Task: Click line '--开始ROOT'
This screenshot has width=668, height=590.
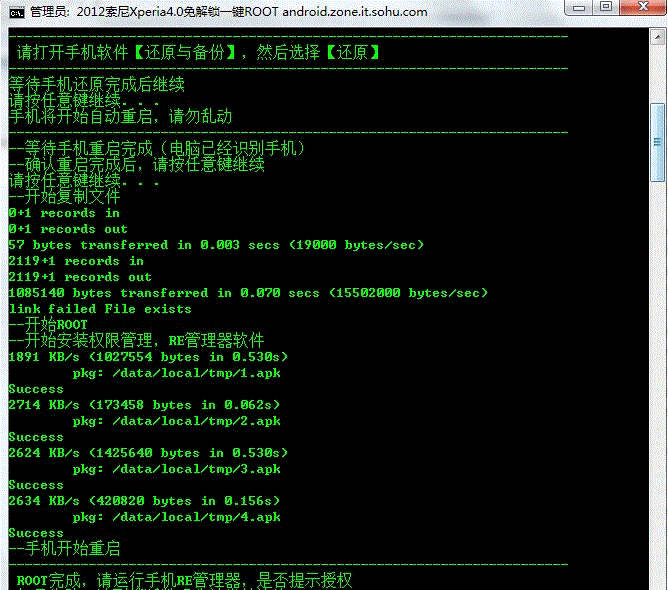Action: pos(48,325)
